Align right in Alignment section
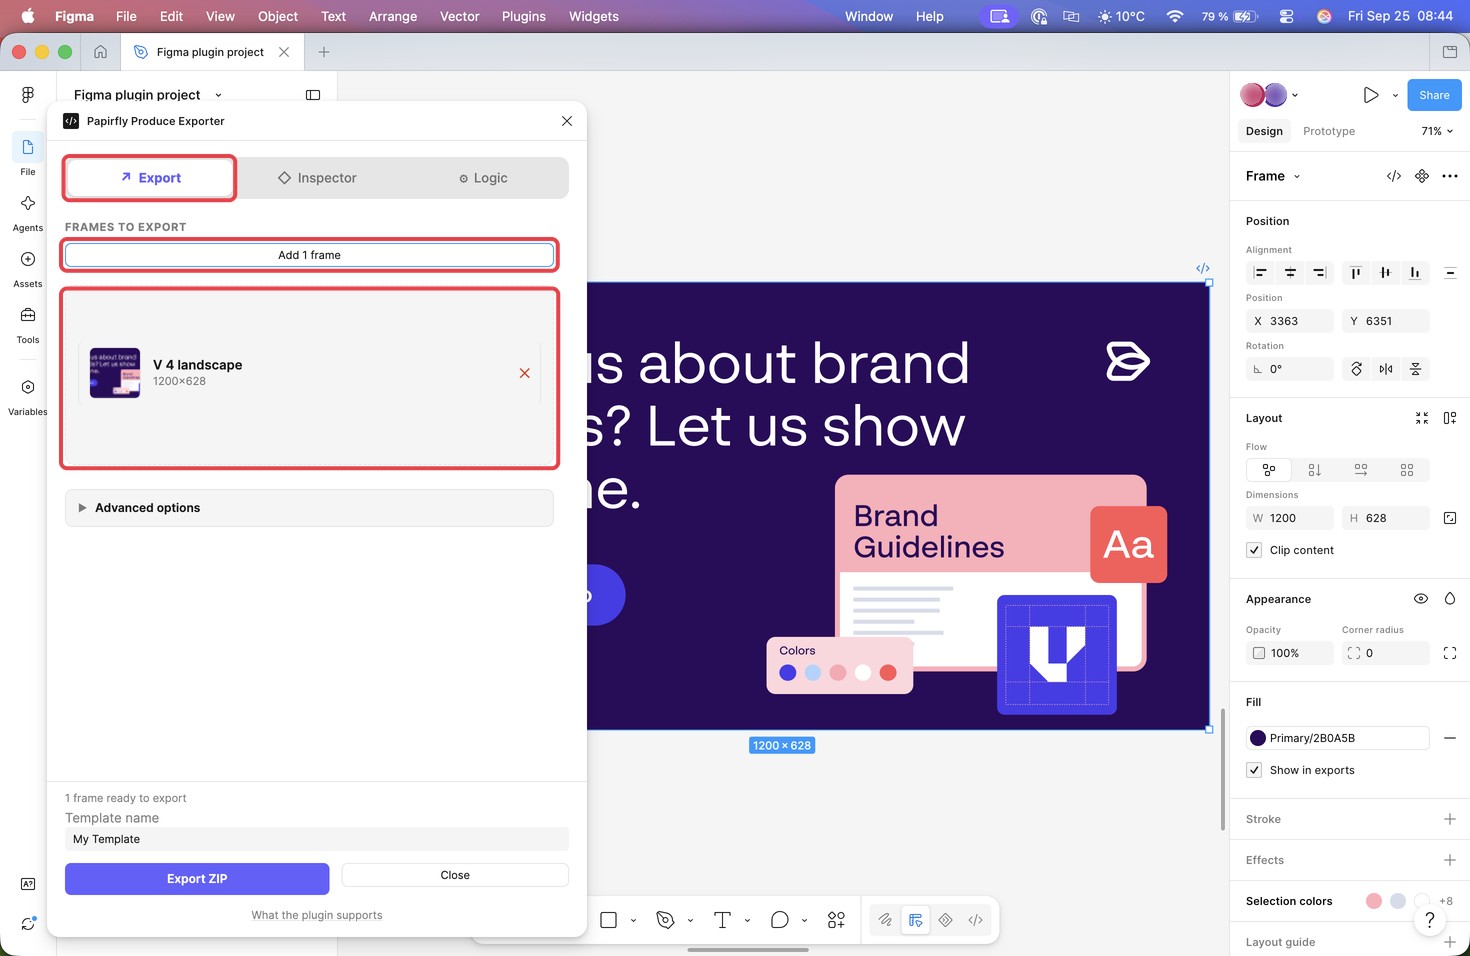This screenshot has width=1470, height=956. 1320,273
